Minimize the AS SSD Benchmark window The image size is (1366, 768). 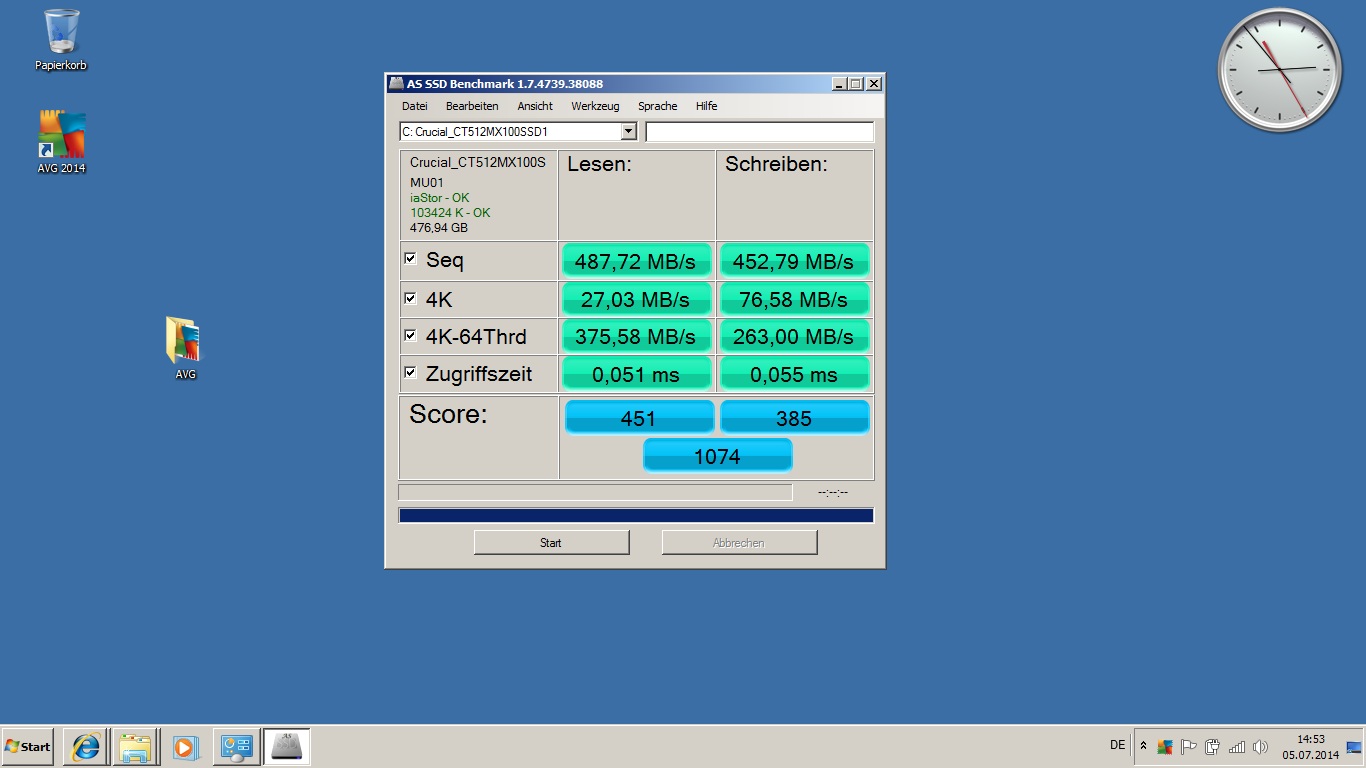click(839, 84)
